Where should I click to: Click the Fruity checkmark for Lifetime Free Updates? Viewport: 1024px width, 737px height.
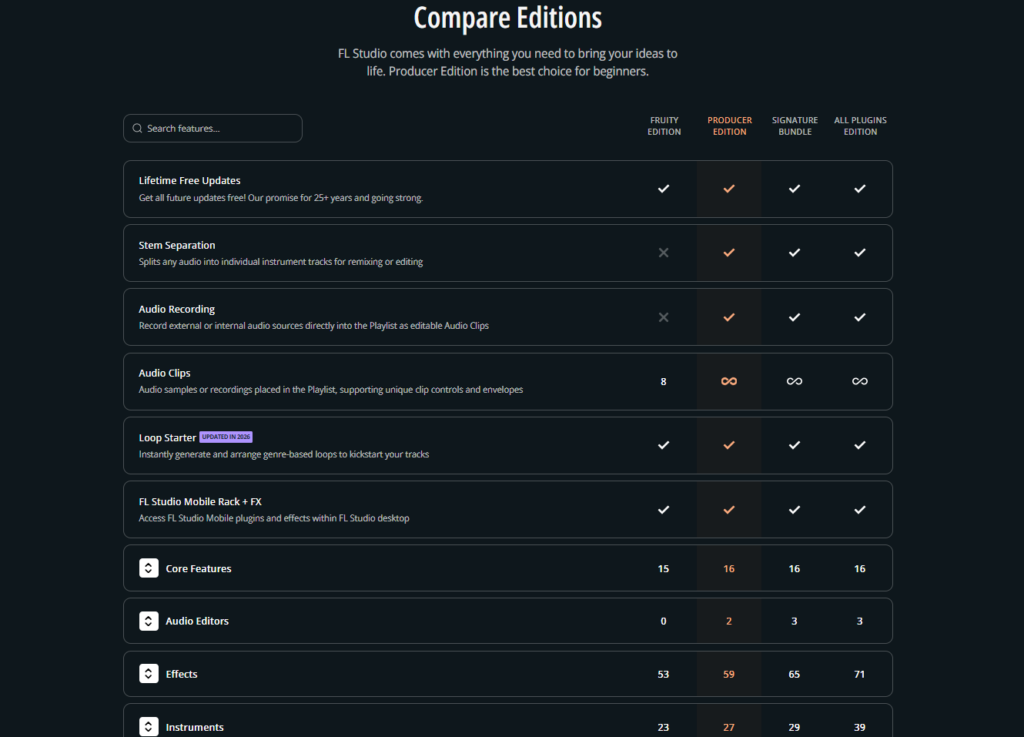[664, 189]
